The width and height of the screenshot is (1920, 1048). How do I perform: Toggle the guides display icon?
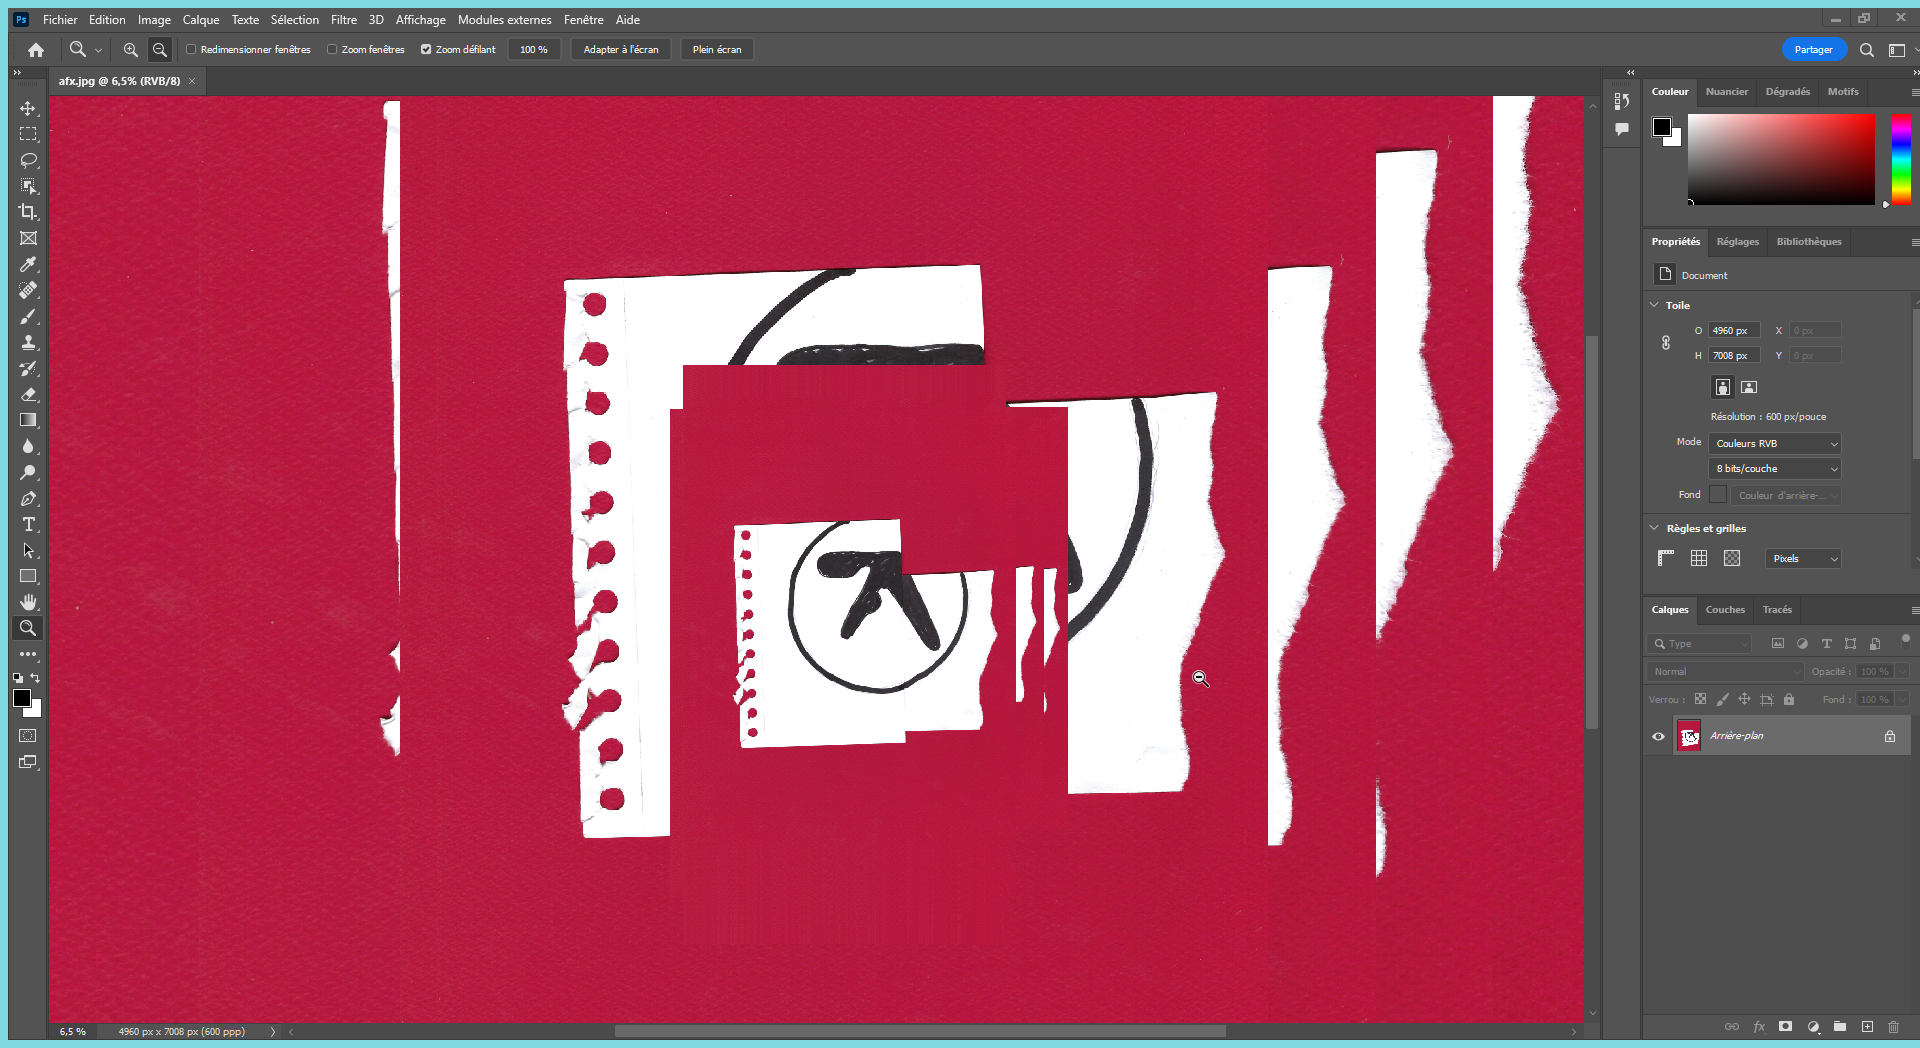click(1732, 559)
